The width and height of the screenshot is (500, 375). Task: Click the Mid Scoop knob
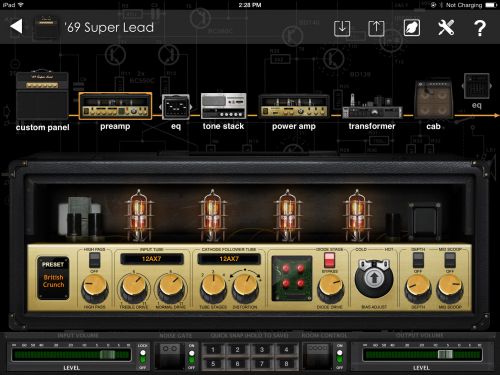pos(450,289)
